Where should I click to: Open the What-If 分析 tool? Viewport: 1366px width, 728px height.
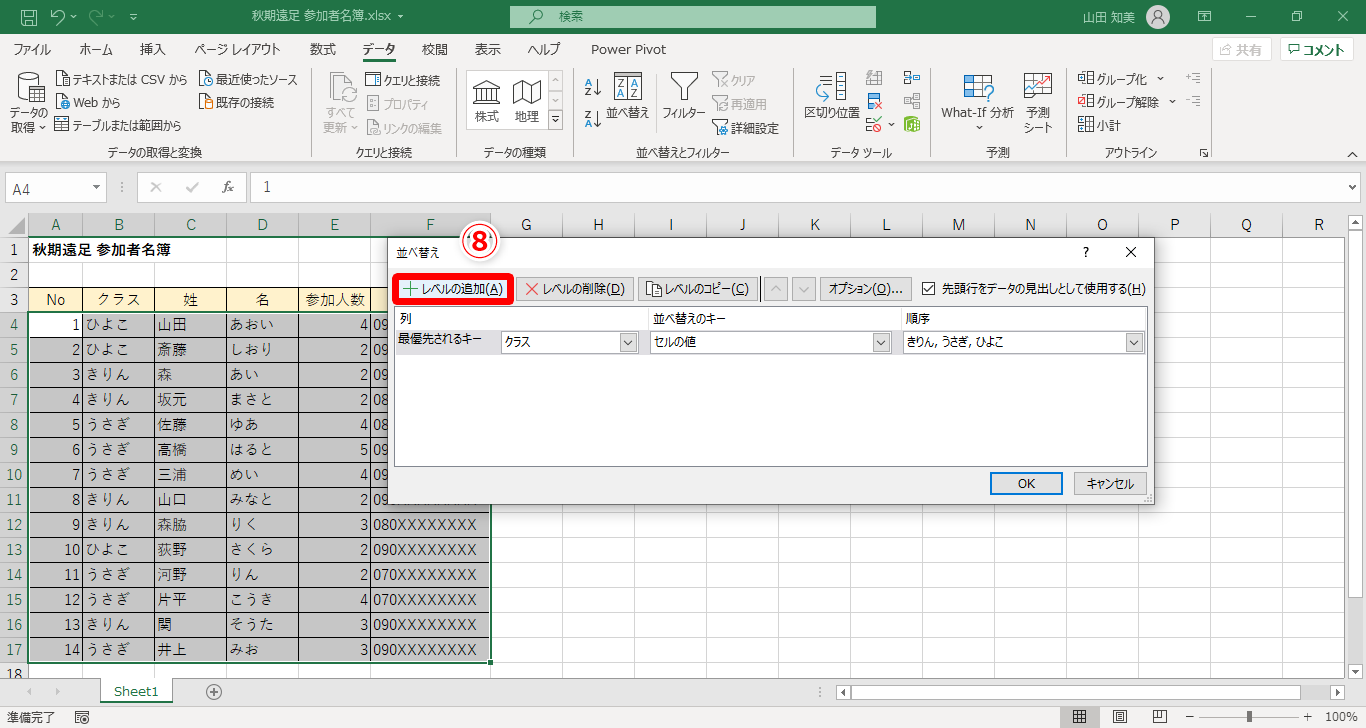(977, 104)
